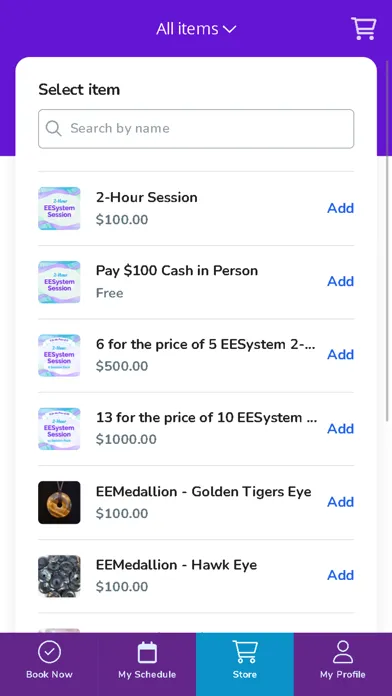Add the 13 for 10 session pack
The width and height of the screenshot is (392, 696).
341,428
